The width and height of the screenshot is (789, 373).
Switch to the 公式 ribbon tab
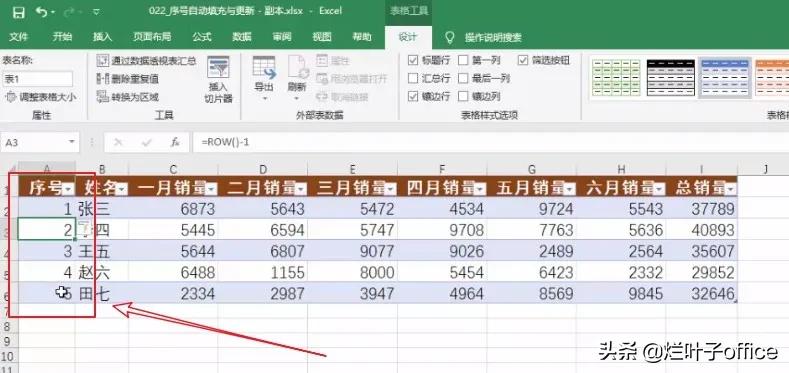coord(202,37)
